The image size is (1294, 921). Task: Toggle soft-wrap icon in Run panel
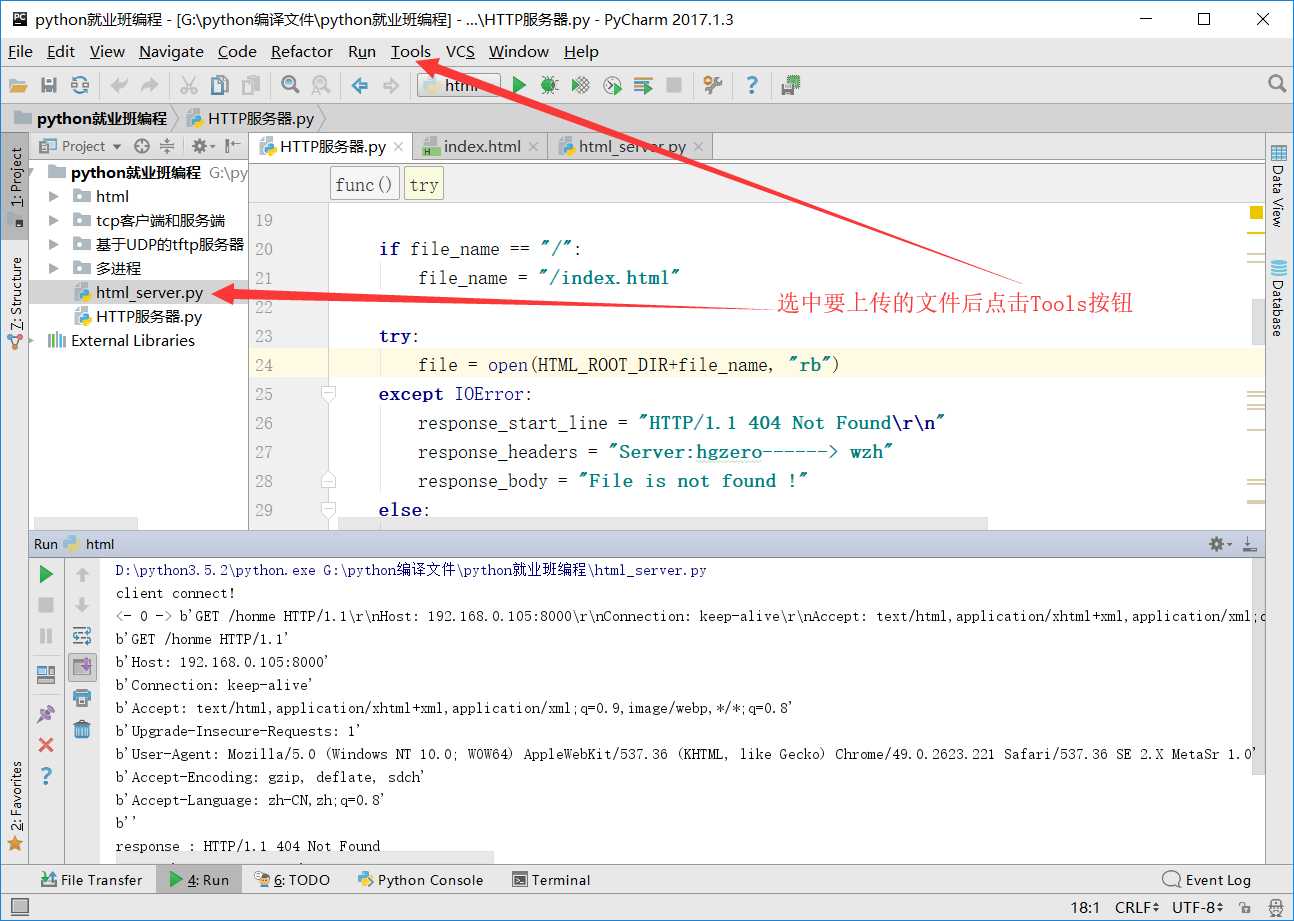(x=82, y=636)
